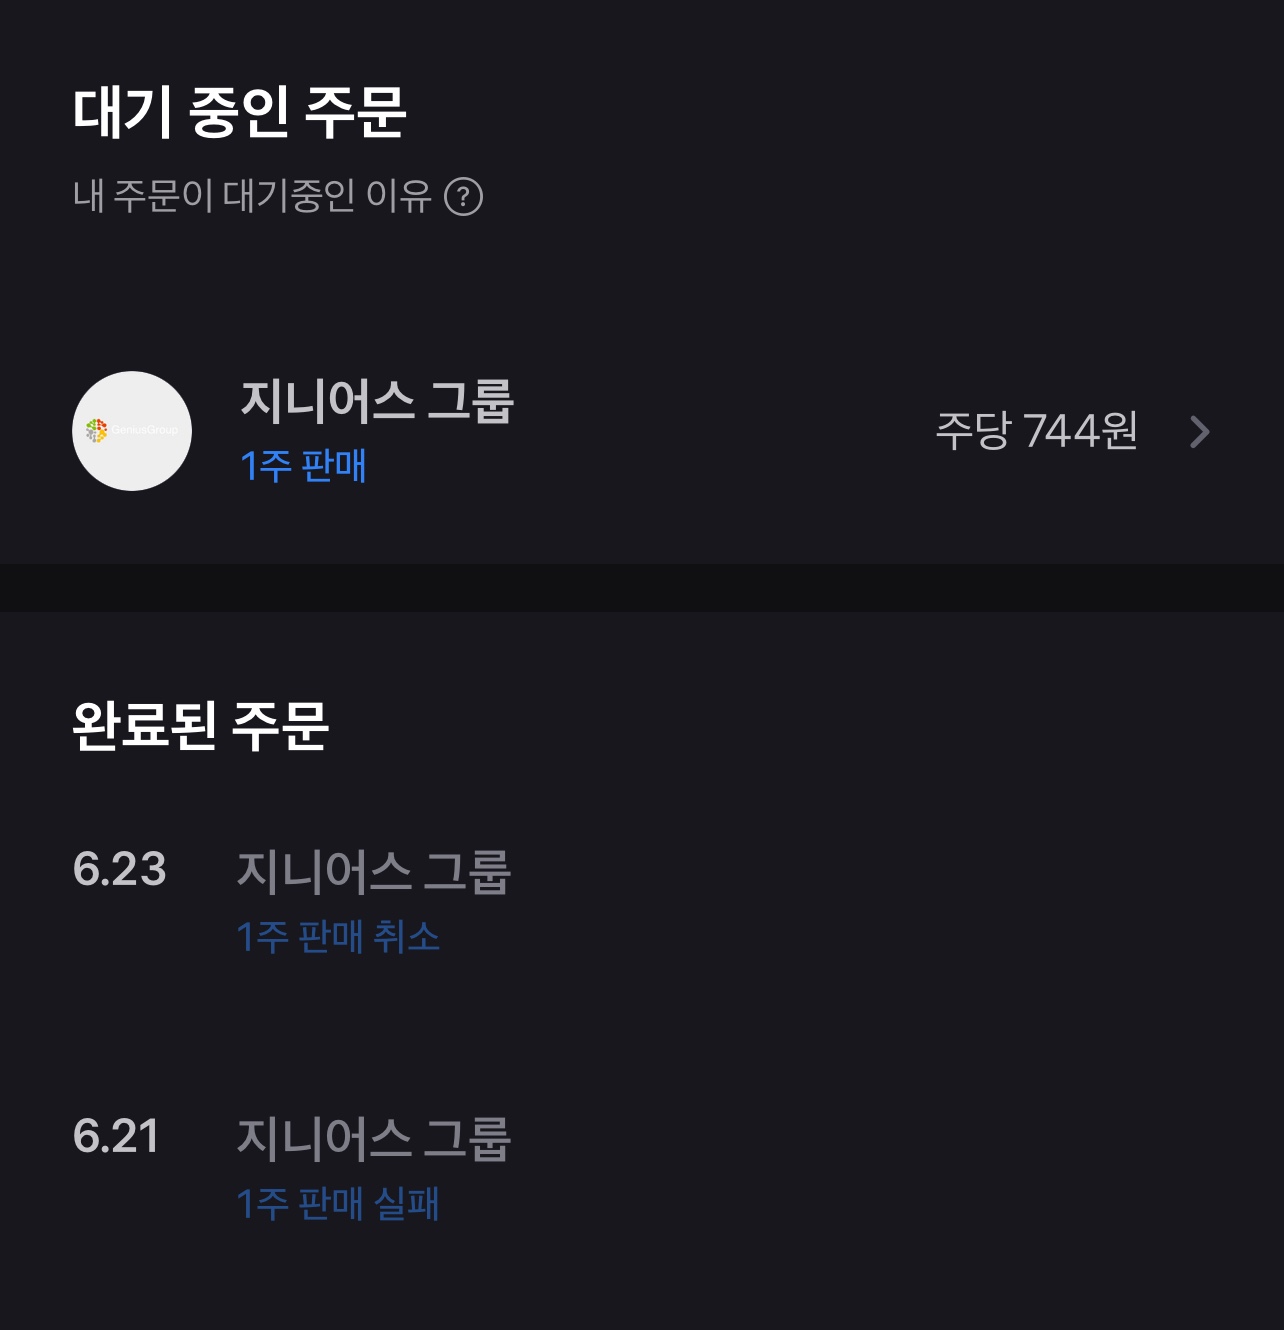1284x1330 pixels.
Task: Click the '주당 744원' price text
Action: (x=1036, y=432)
